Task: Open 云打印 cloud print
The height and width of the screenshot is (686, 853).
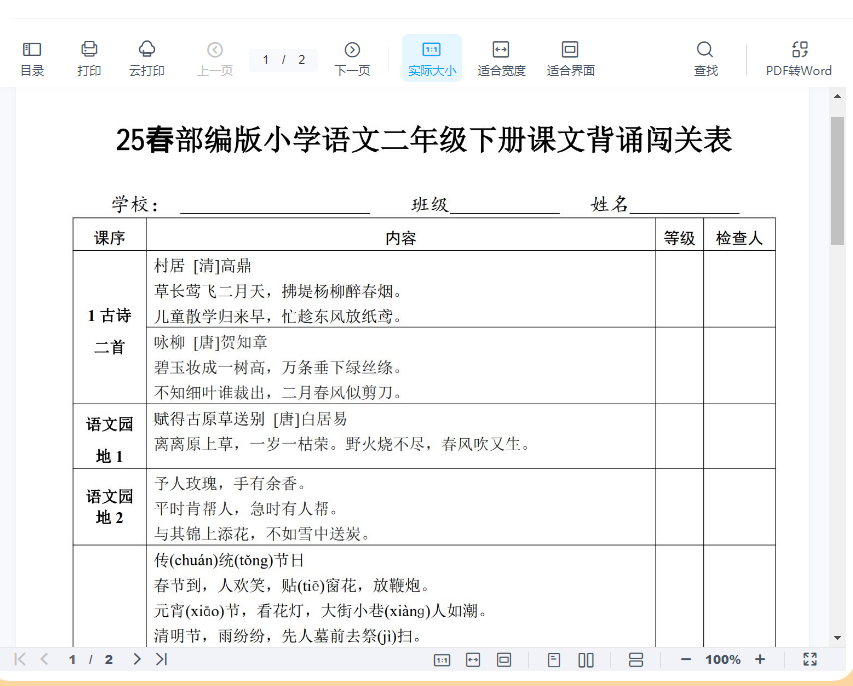Action: (x=147, y=58)
